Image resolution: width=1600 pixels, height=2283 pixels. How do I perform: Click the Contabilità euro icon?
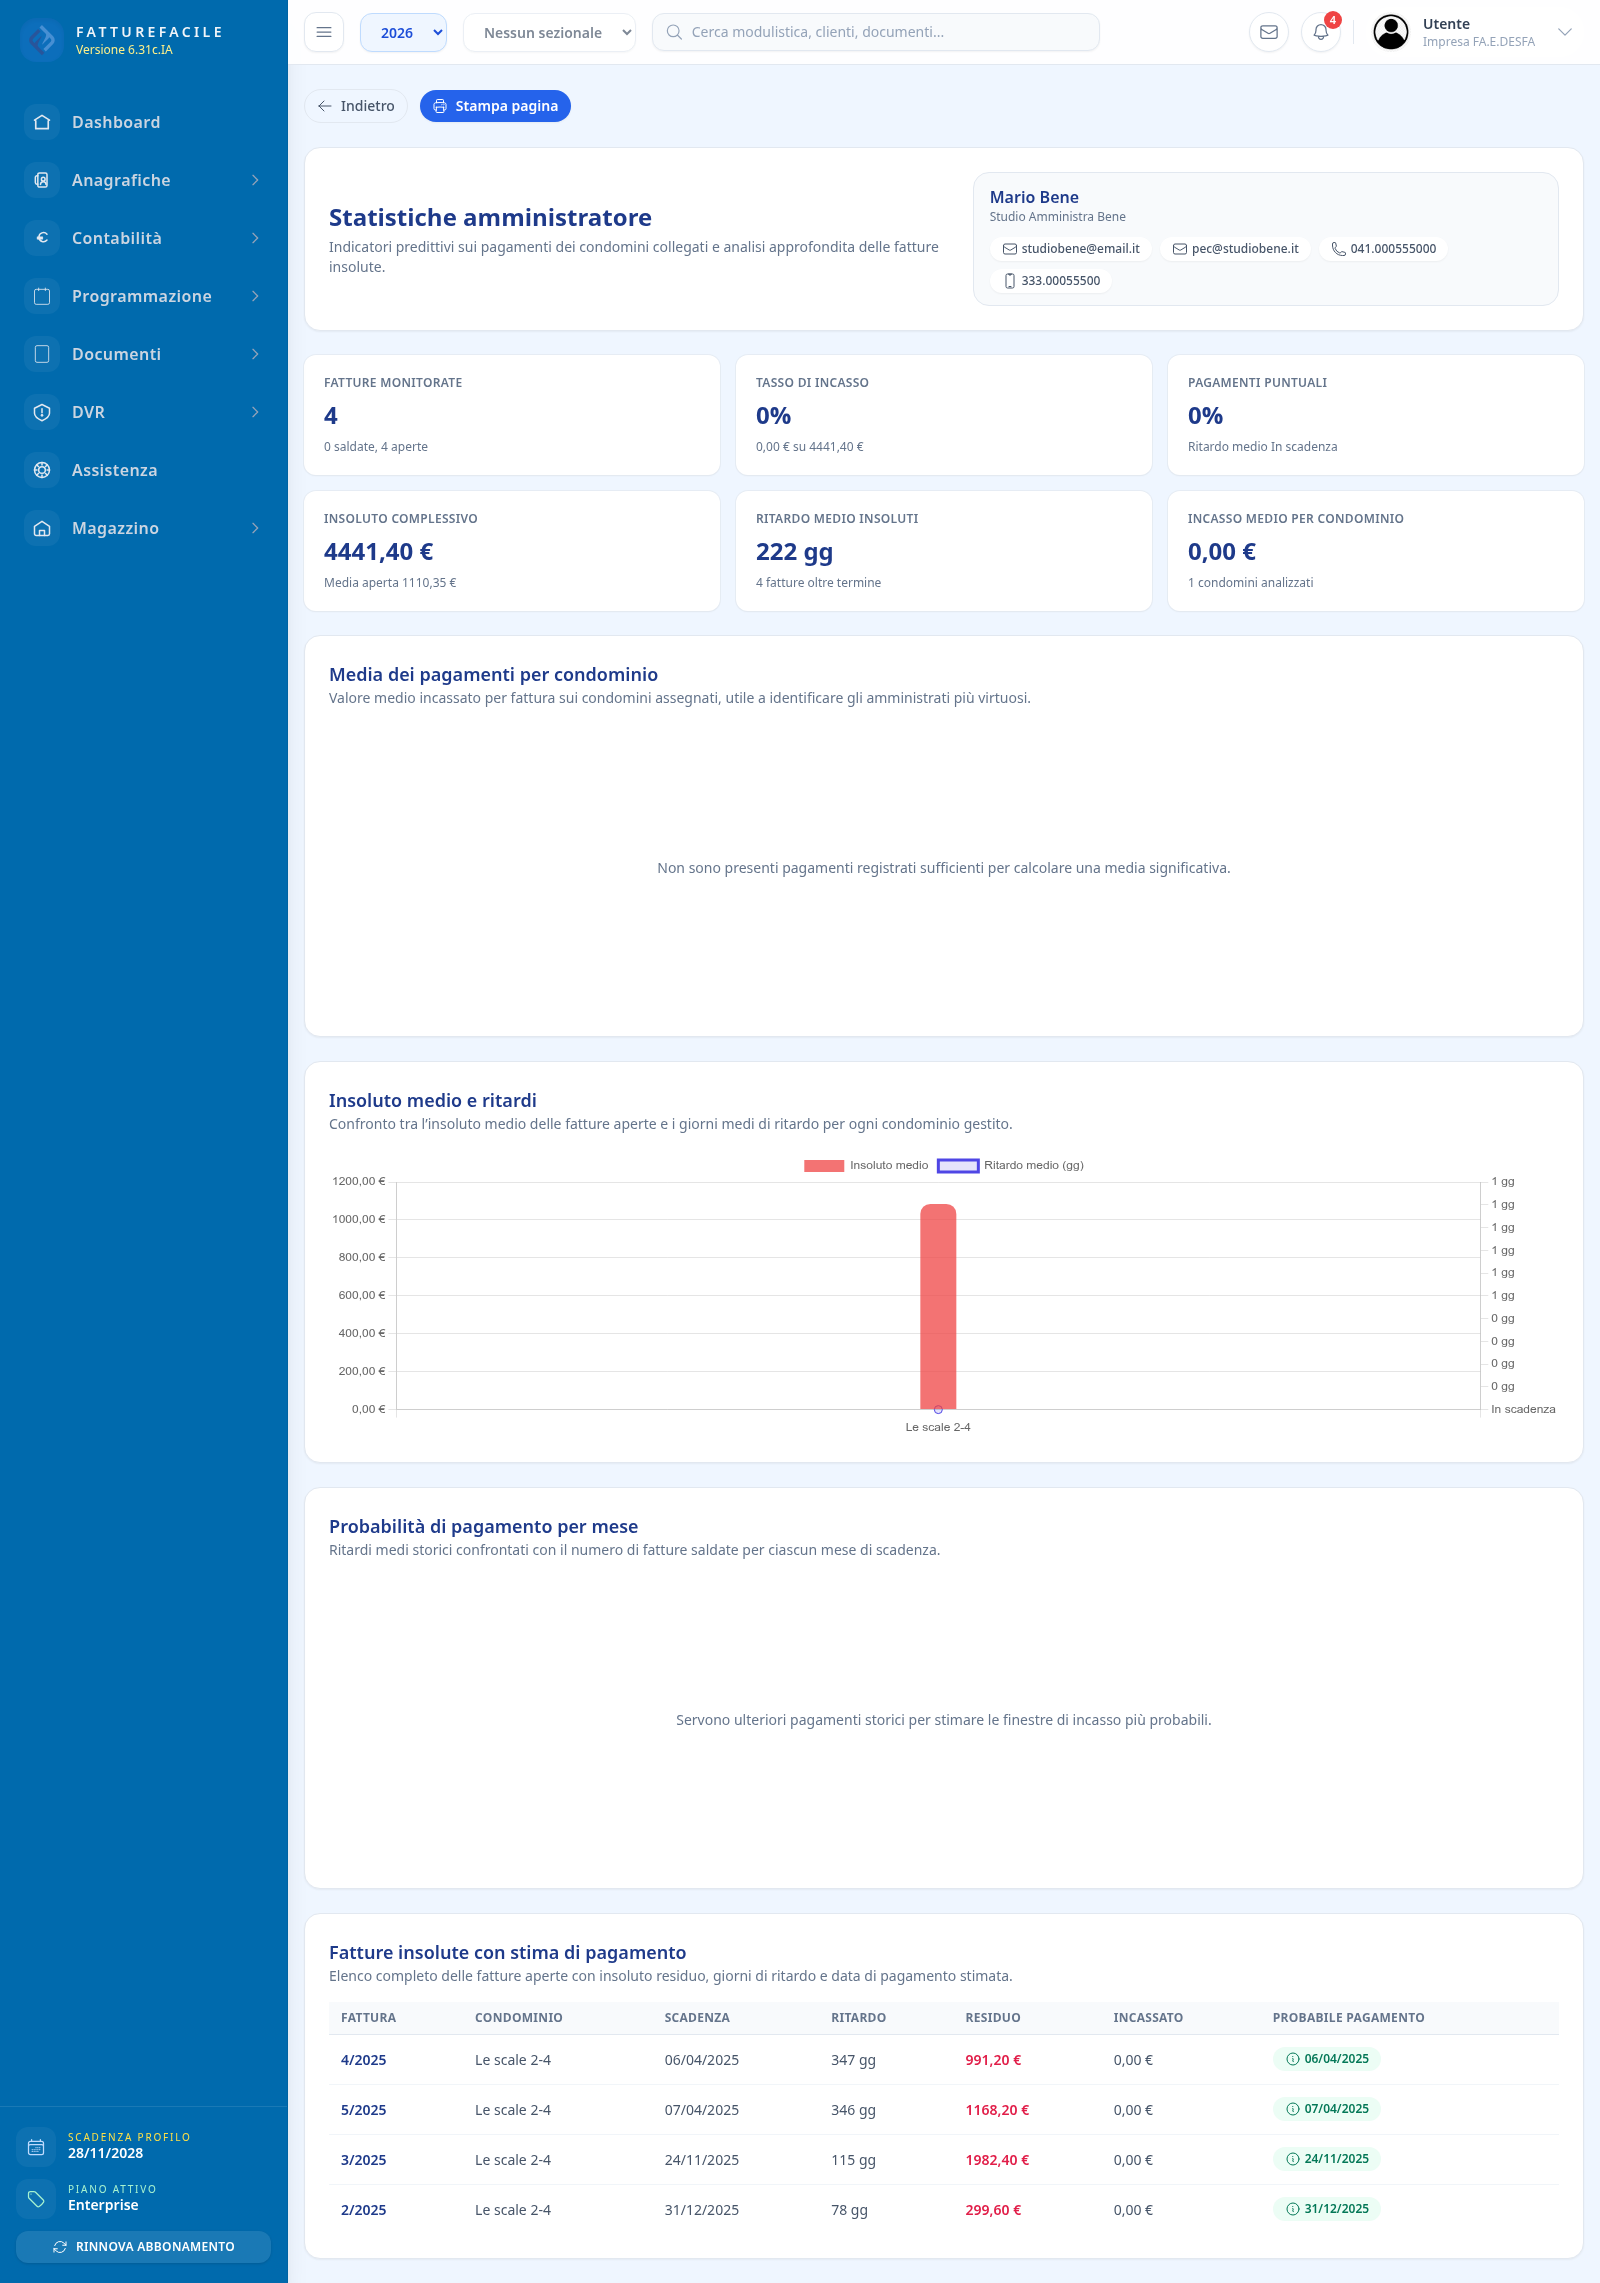tap(42, 238)
